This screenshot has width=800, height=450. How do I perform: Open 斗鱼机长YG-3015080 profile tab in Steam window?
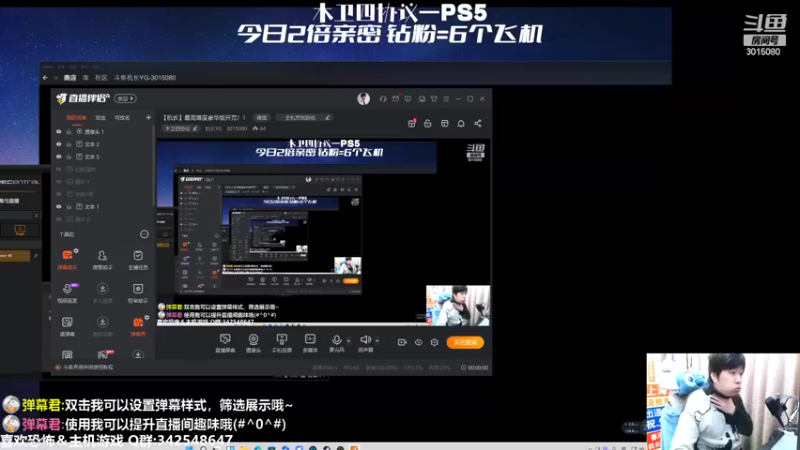pyautogui.click(x=144, y=78)
